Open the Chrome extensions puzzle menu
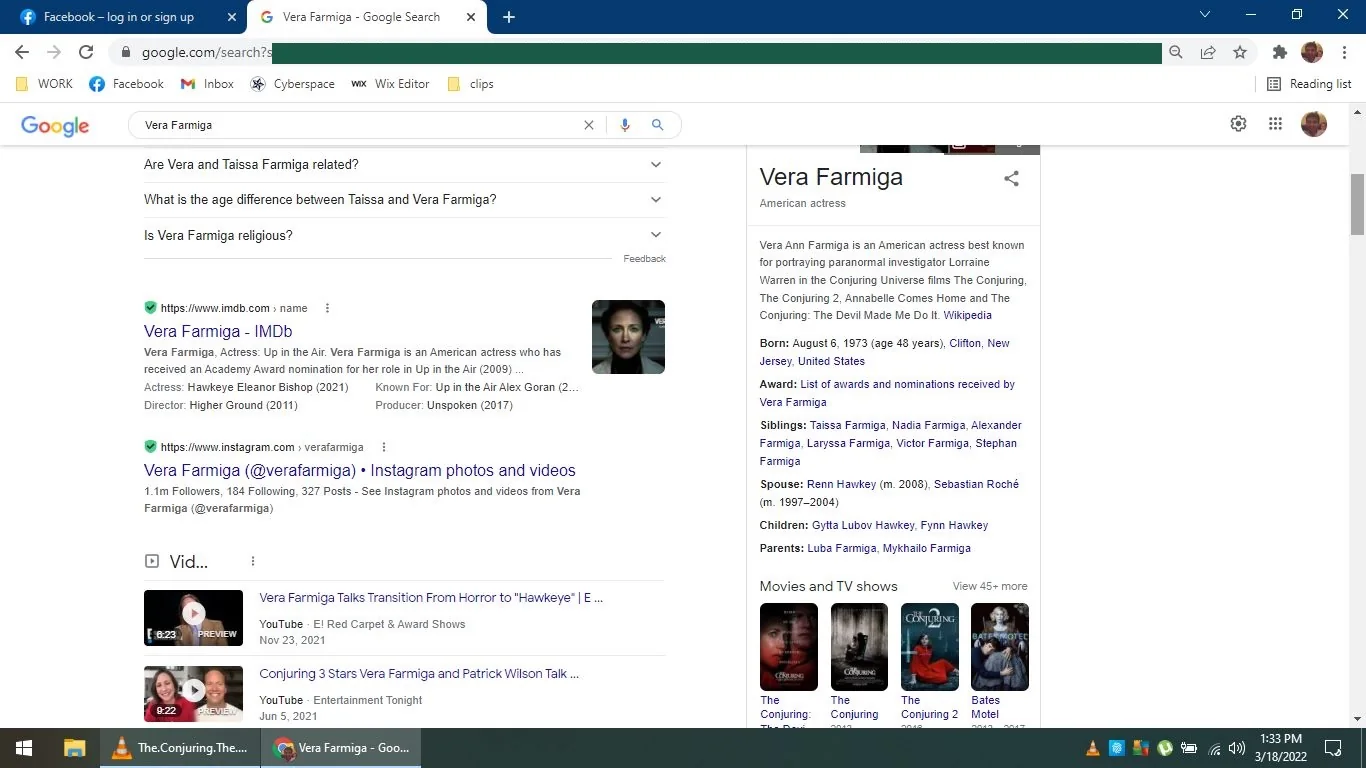The width and height of the screenshot is (1366, 768). (1279, 52)
